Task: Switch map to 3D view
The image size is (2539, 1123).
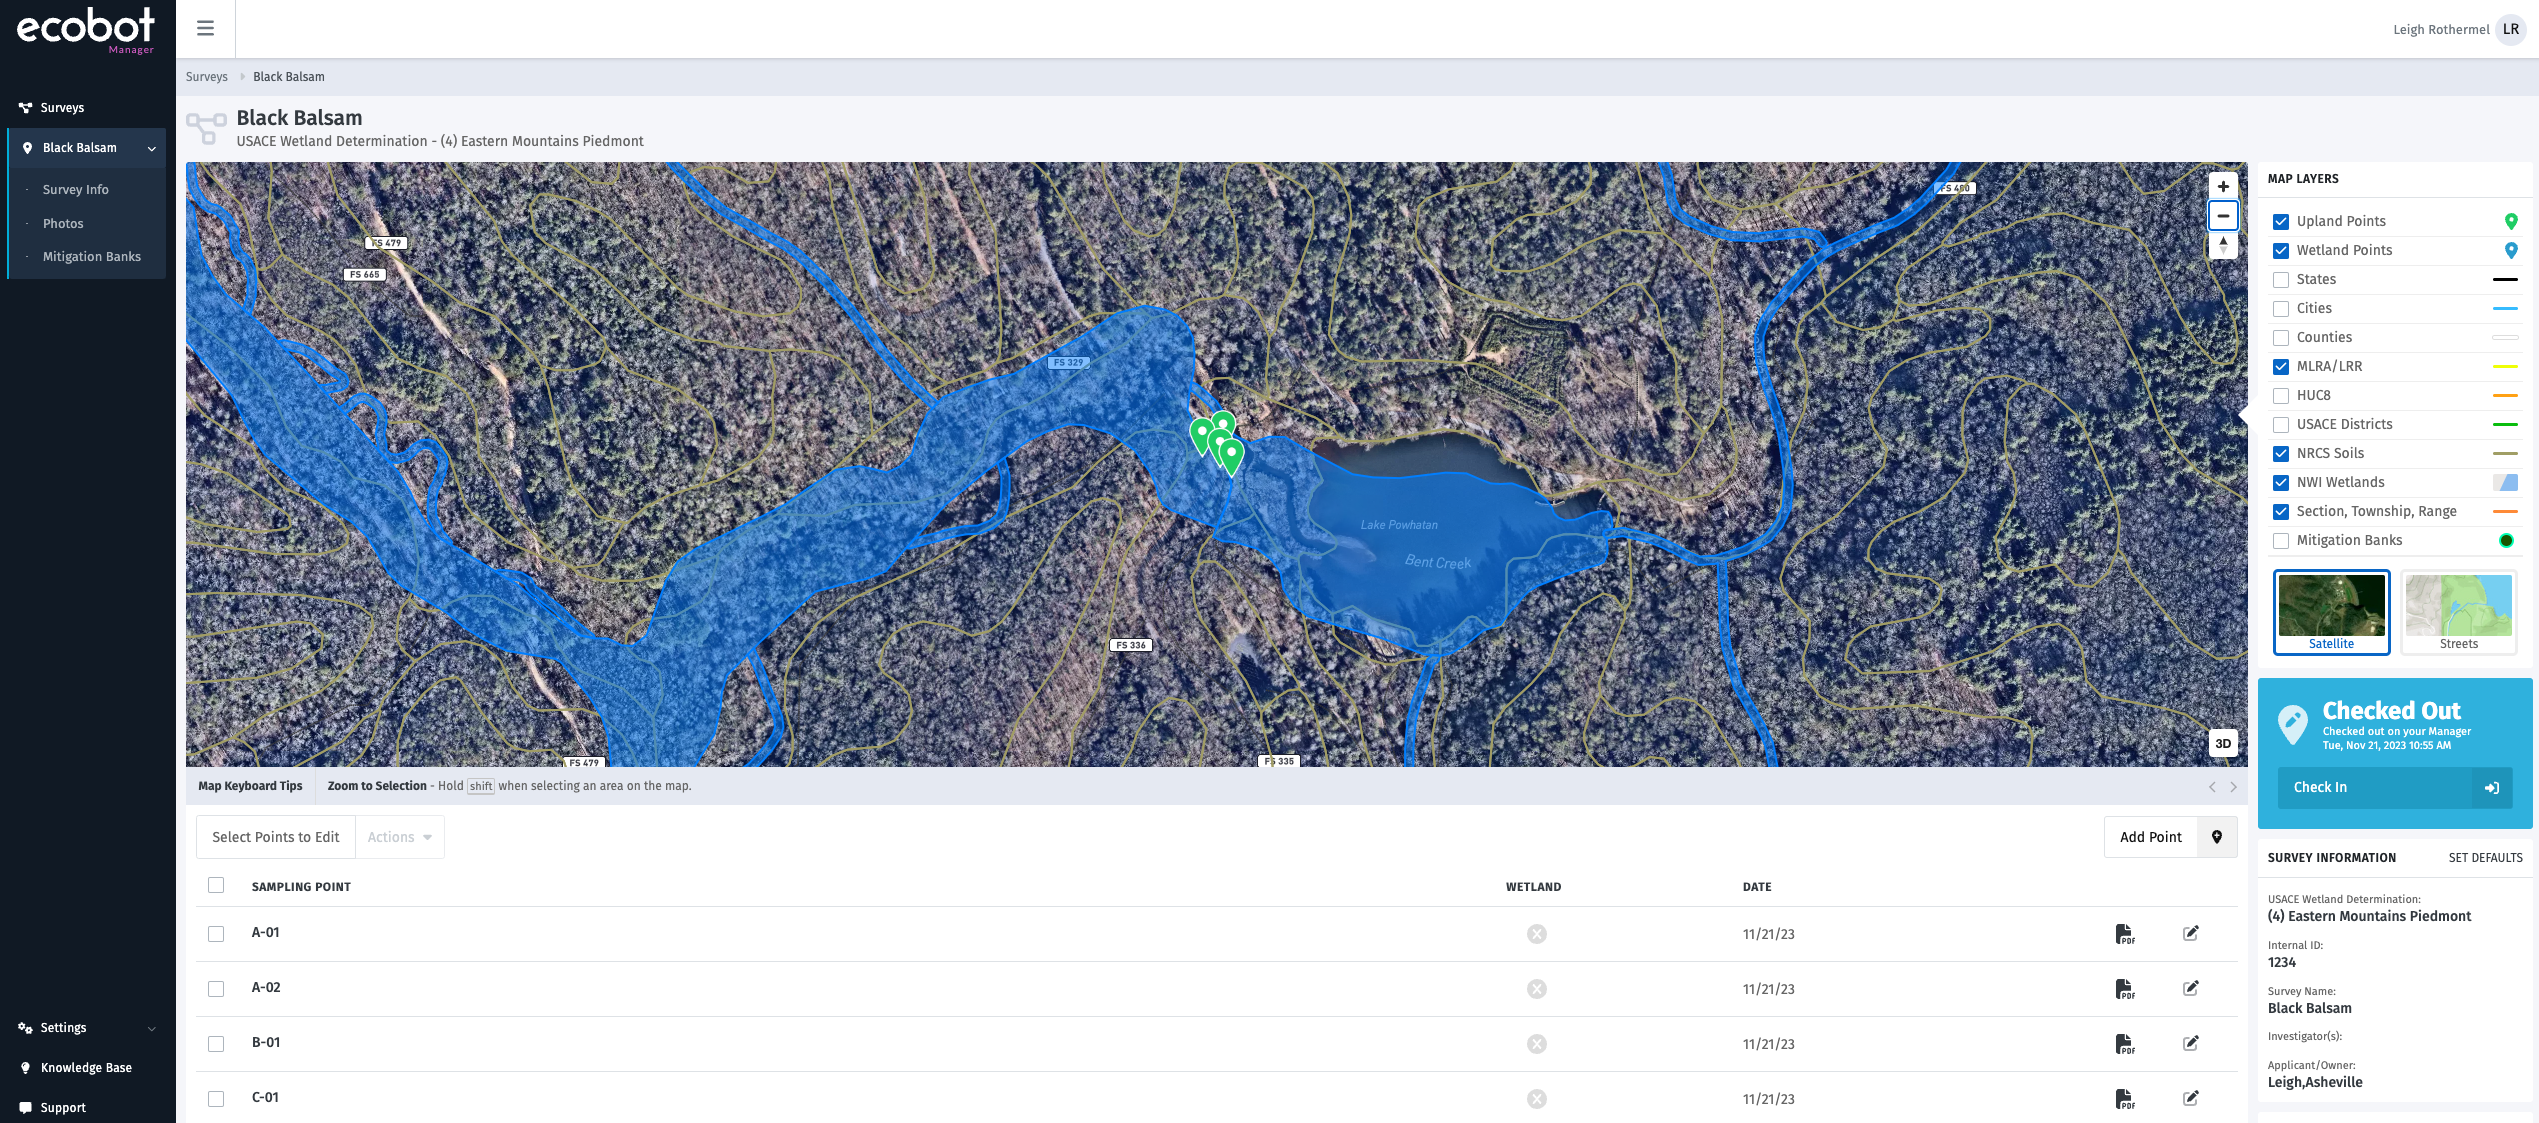Action: point(2222,743)
